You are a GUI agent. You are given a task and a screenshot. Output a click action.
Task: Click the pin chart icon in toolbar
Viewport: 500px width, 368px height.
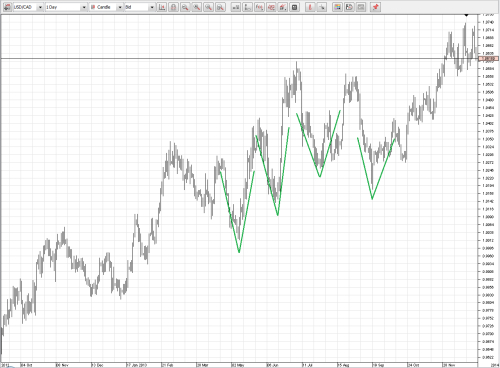pyautogui.click(x=376, y=7)
